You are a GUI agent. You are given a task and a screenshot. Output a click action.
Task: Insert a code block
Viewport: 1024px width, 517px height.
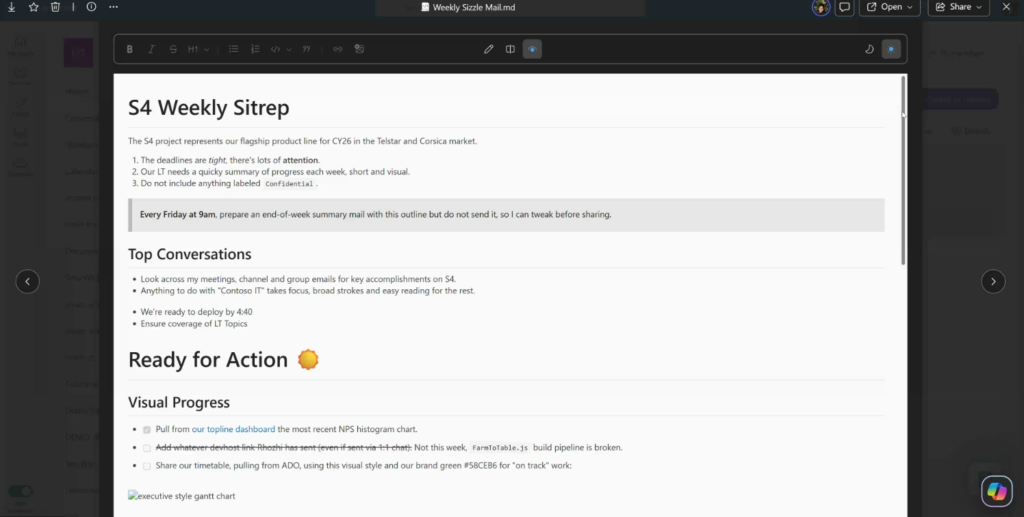pyautogui.click(x=276, y=49)
